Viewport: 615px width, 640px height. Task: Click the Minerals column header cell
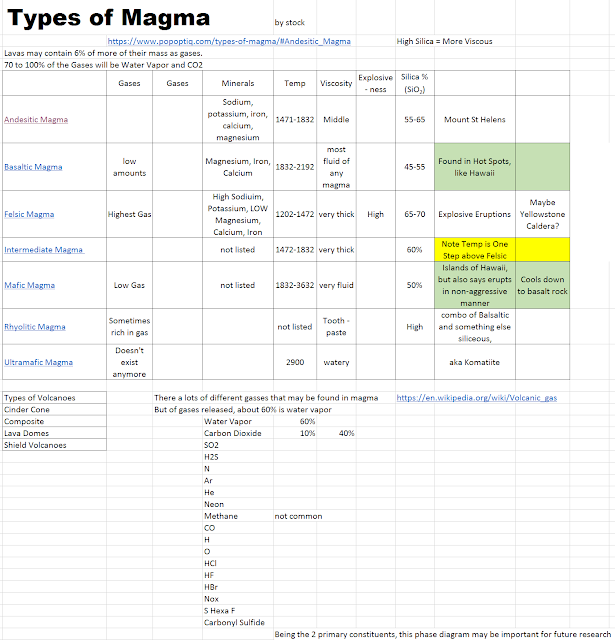tap(238, 83)
